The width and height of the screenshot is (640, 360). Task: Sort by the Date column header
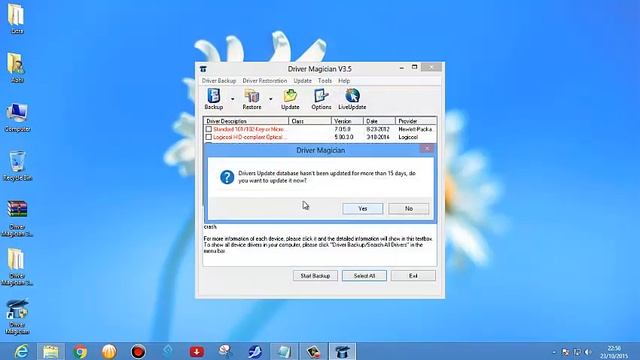(x=380, y=121)
